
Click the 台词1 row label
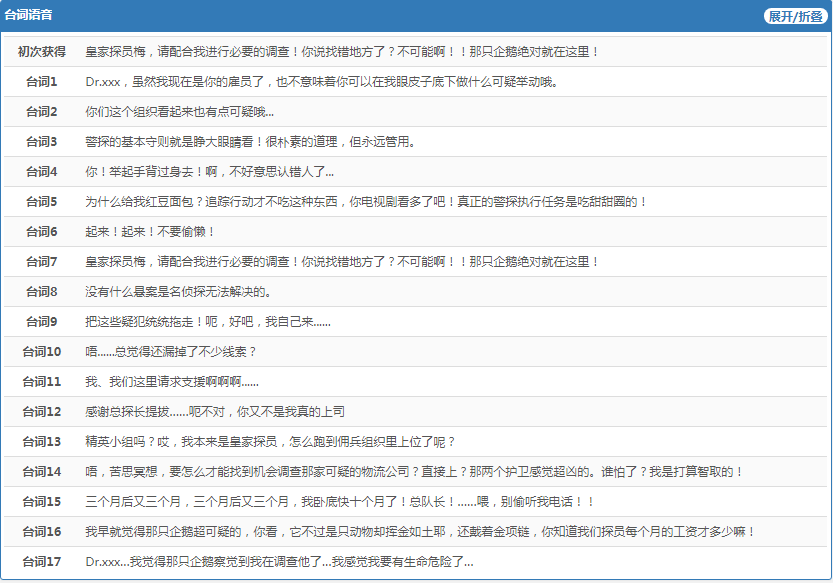click(42, 82)
